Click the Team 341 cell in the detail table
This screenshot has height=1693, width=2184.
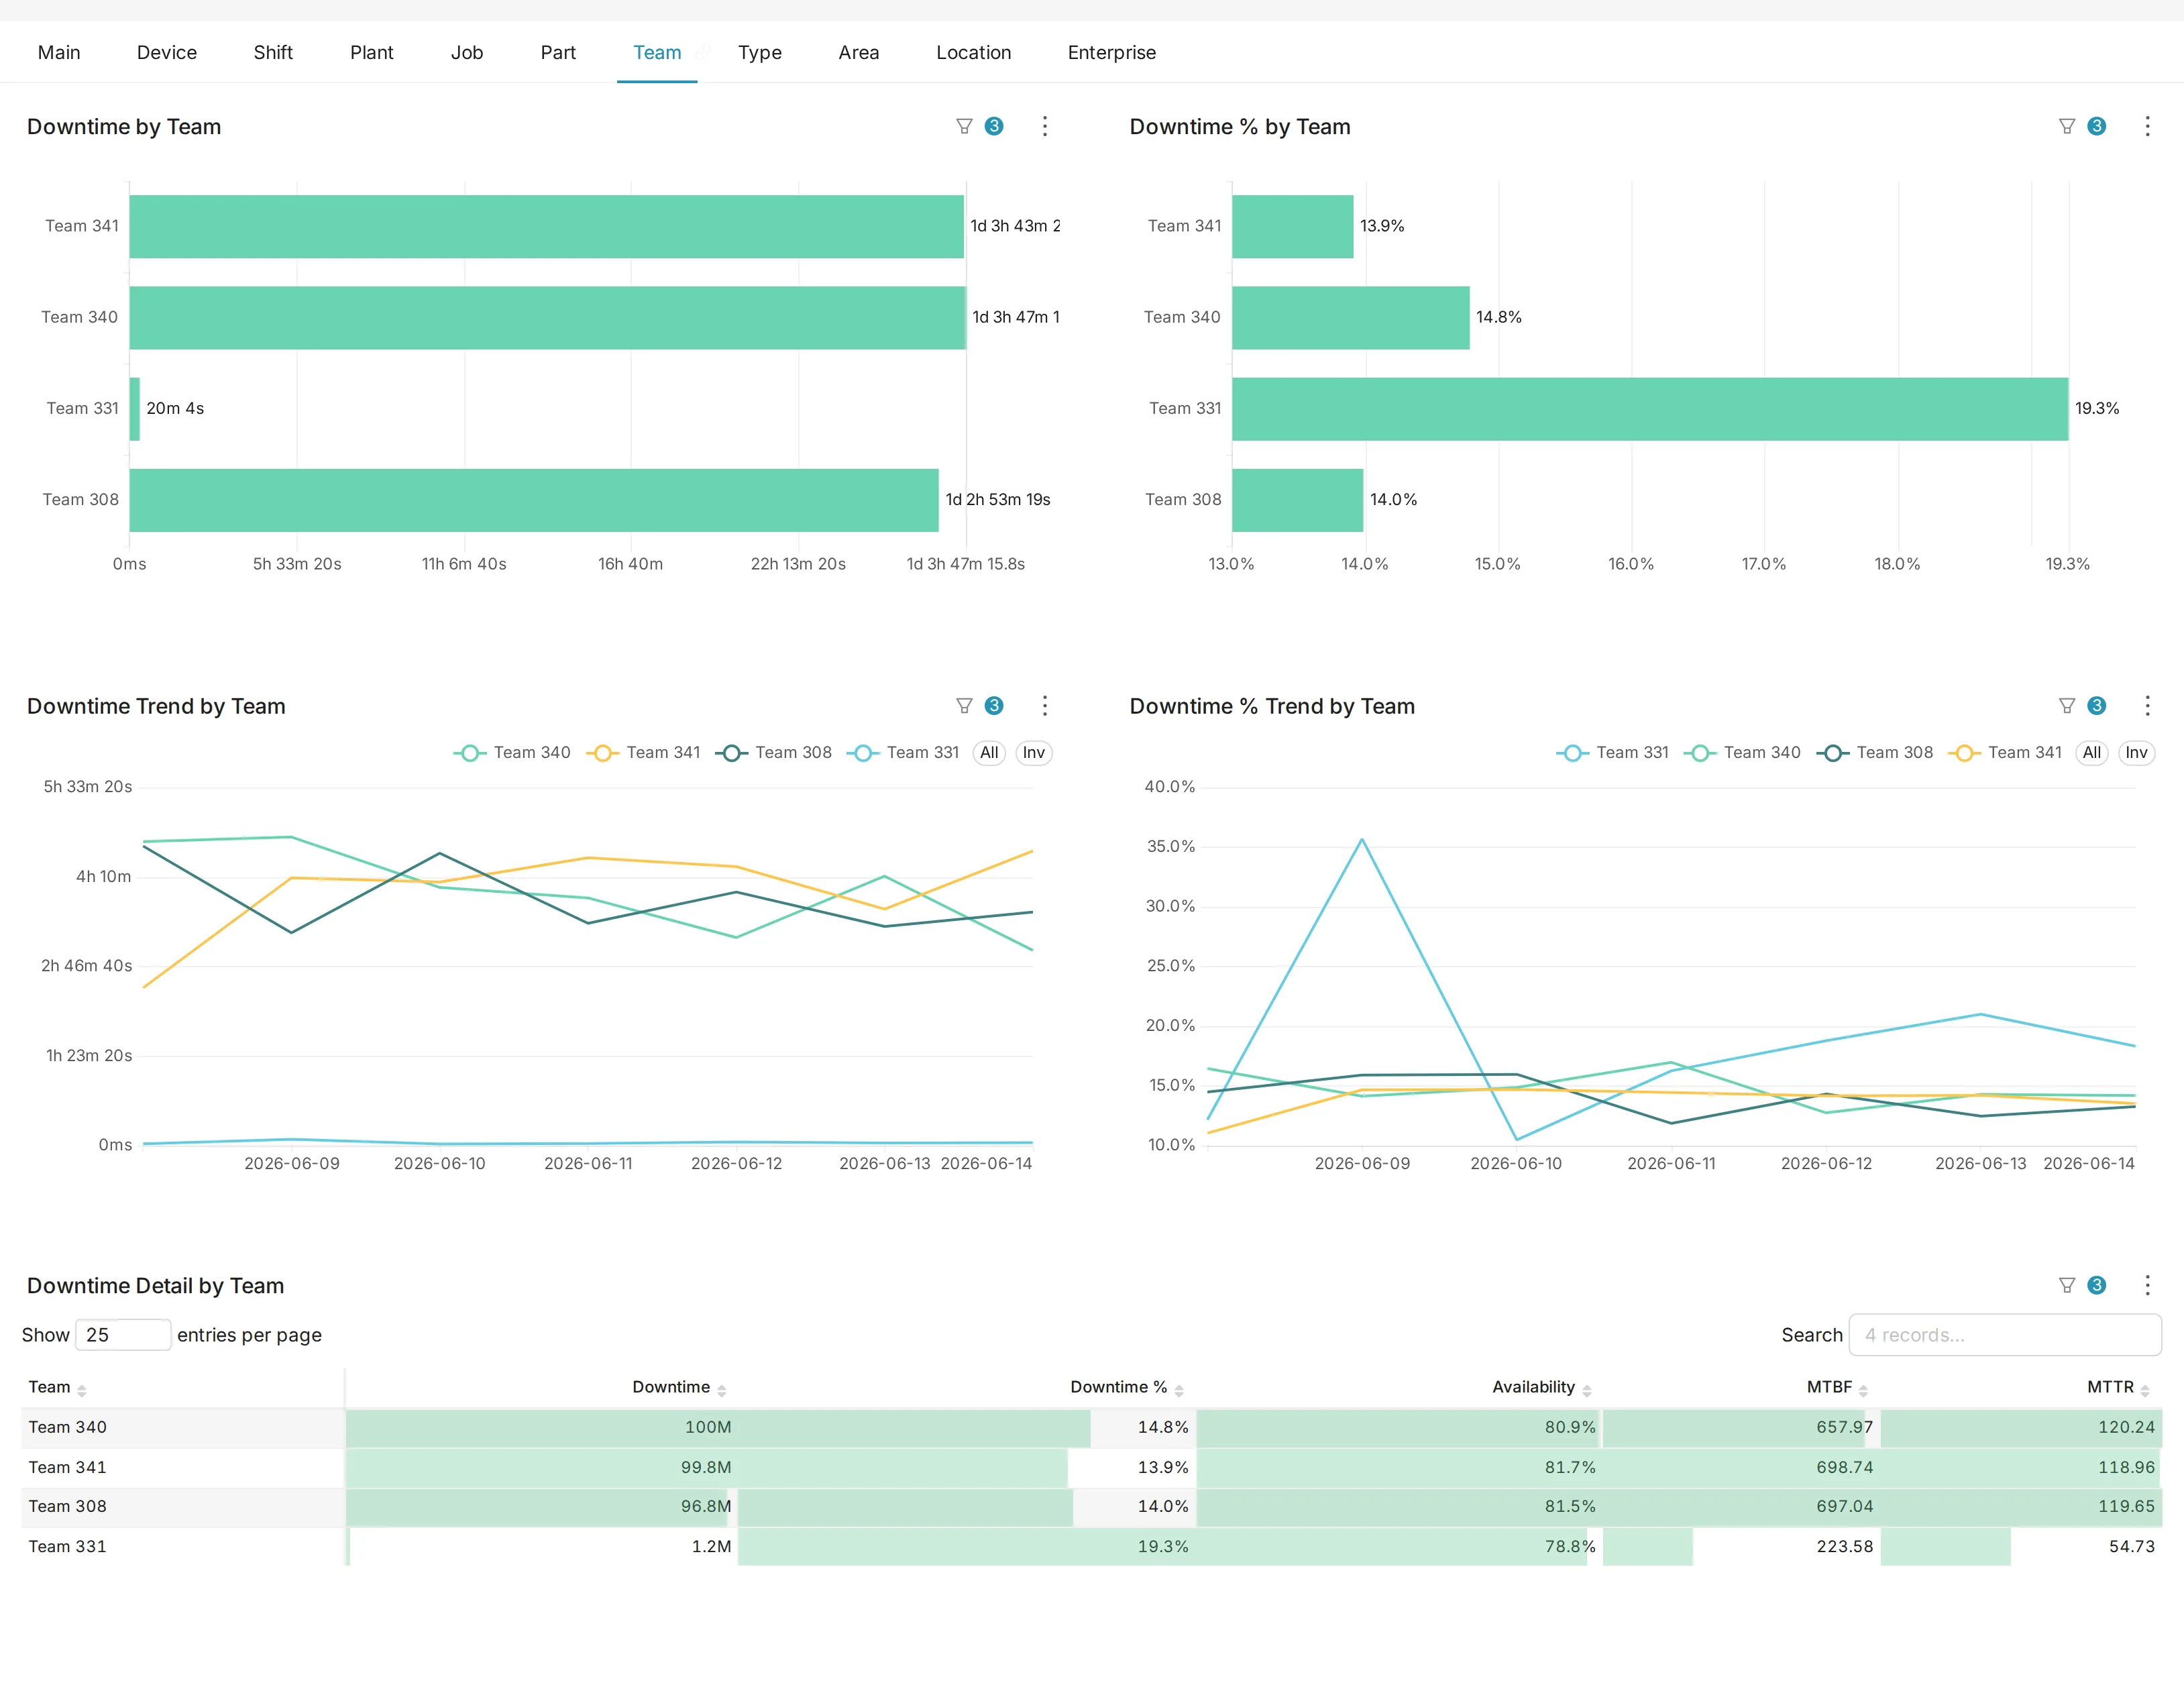(183, 1467)
